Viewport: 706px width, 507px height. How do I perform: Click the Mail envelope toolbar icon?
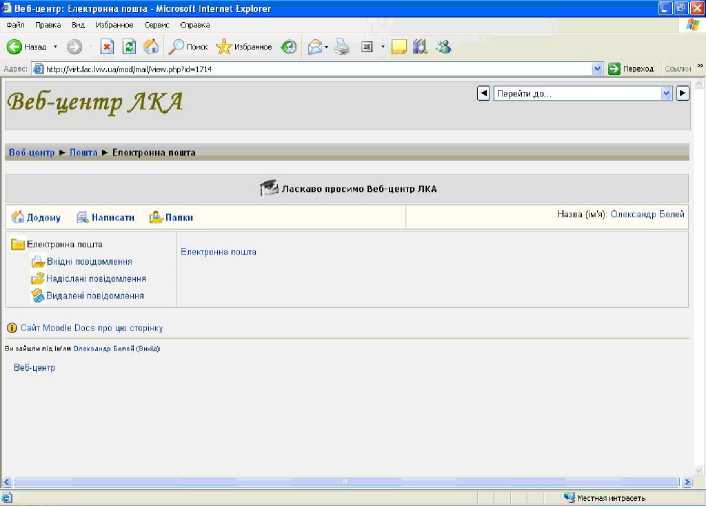click(315, 46)
